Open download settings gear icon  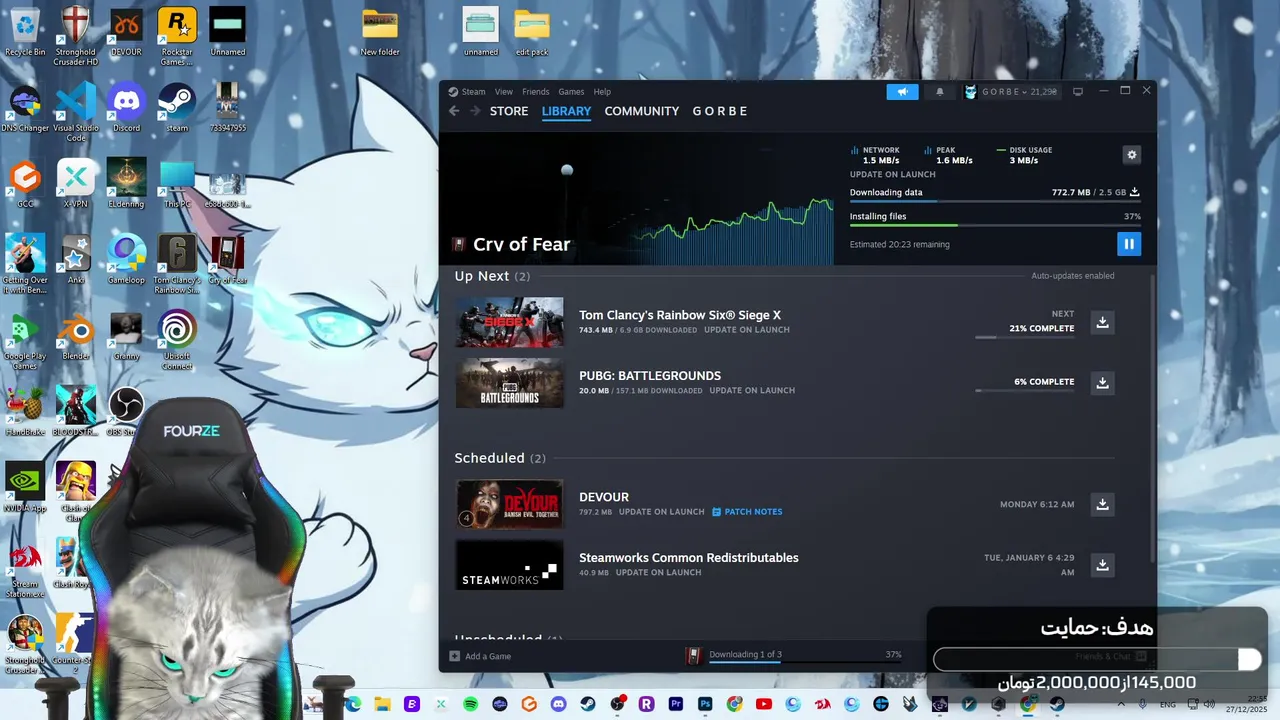pos(1132,155)
